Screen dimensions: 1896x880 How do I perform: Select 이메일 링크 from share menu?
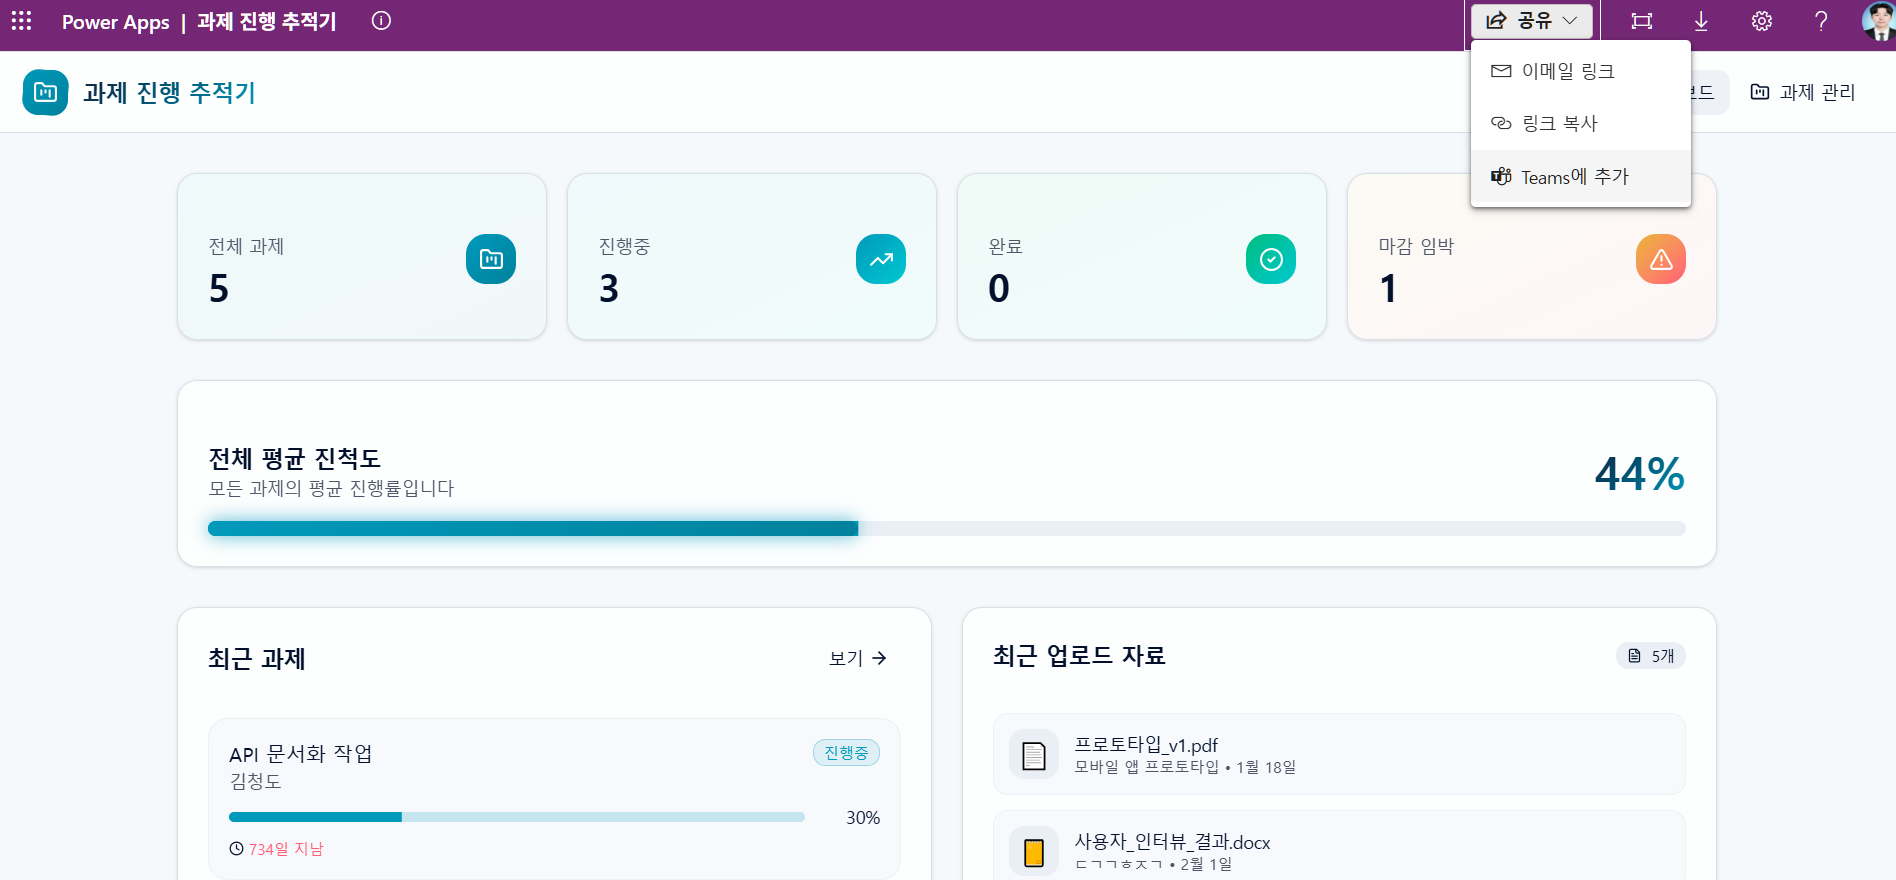(x=1581, y=71)
